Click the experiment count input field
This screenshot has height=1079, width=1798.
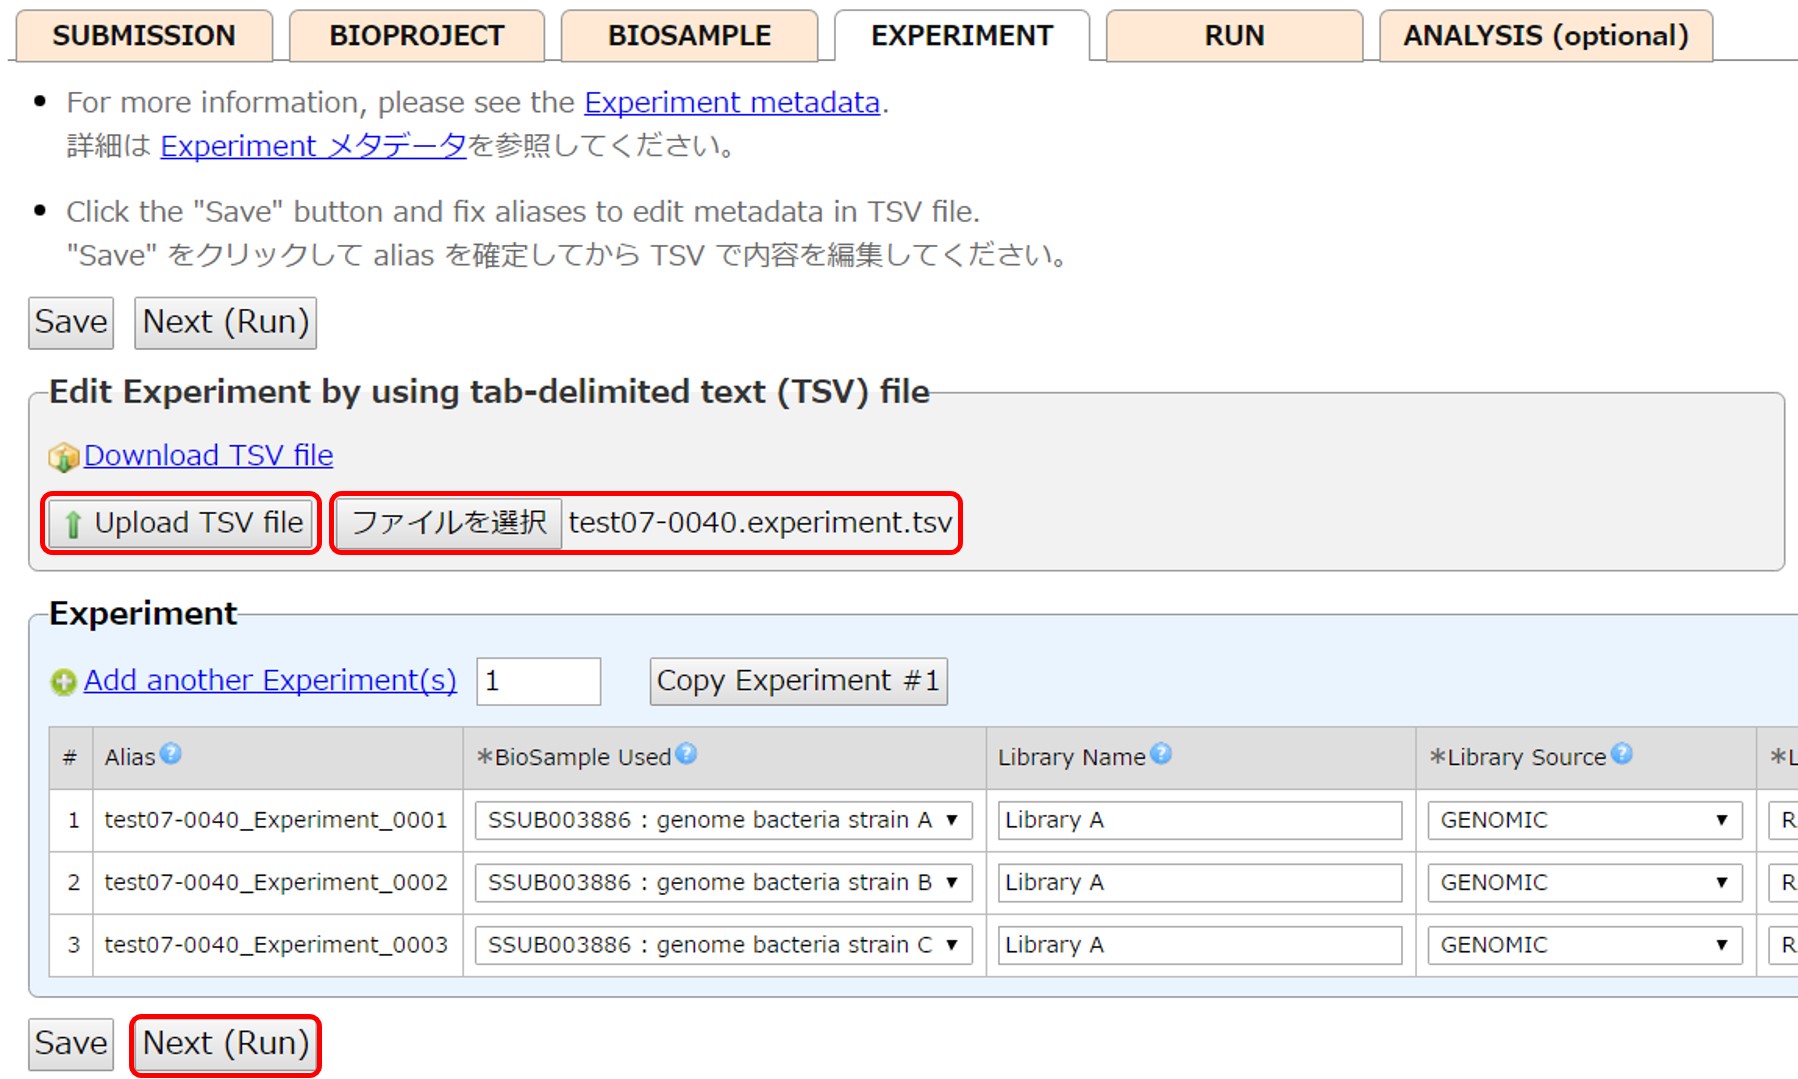[x=538, y=681]
